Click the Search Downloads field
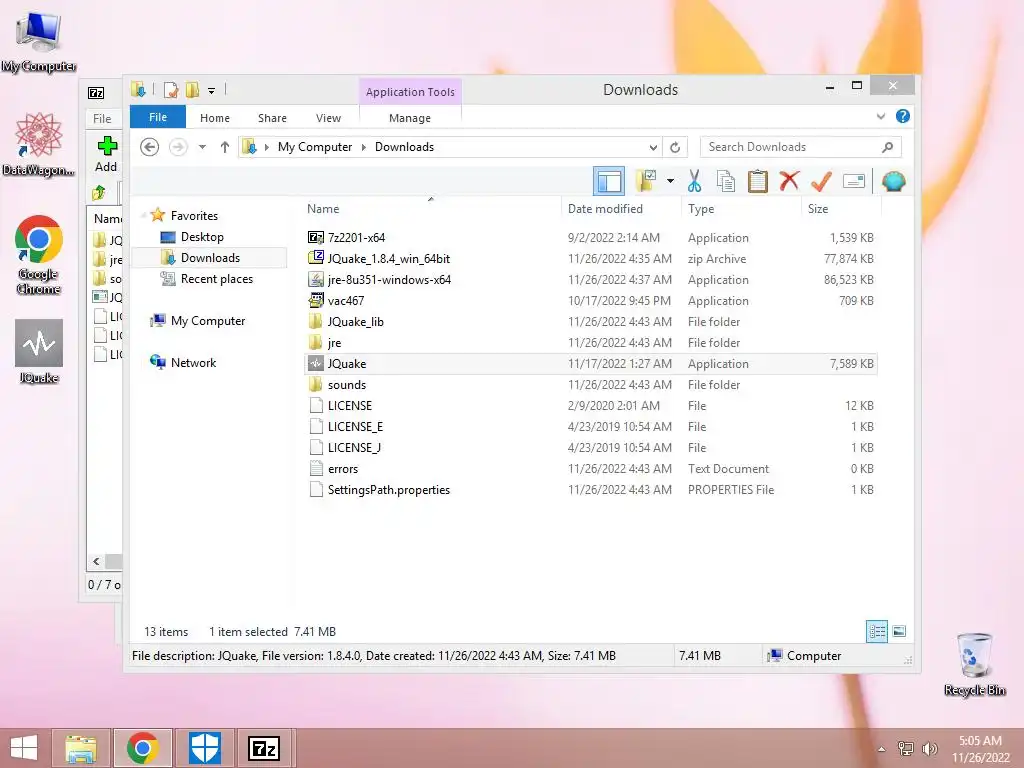 coord(801,147)
